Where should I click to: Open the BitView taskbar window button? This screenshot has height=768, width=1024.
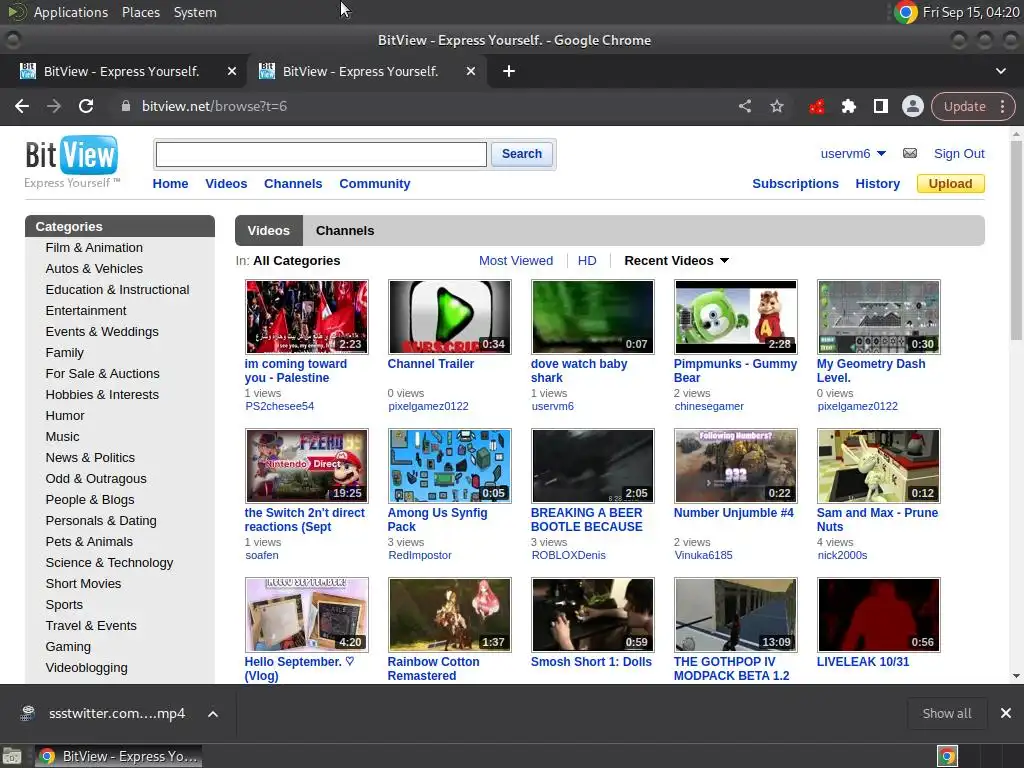[x=118, y=756]
